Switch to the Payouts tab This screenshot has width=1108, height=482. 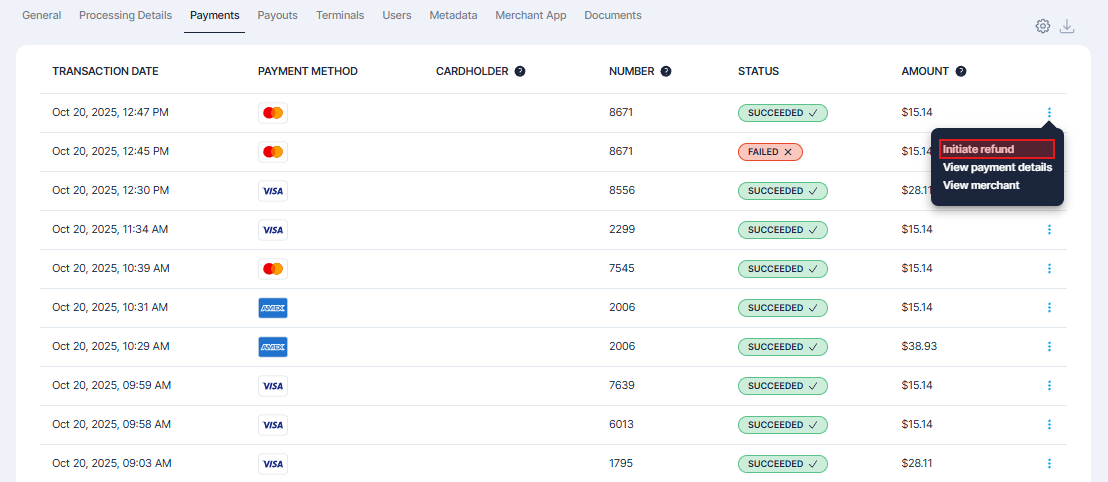pos(277,16)
